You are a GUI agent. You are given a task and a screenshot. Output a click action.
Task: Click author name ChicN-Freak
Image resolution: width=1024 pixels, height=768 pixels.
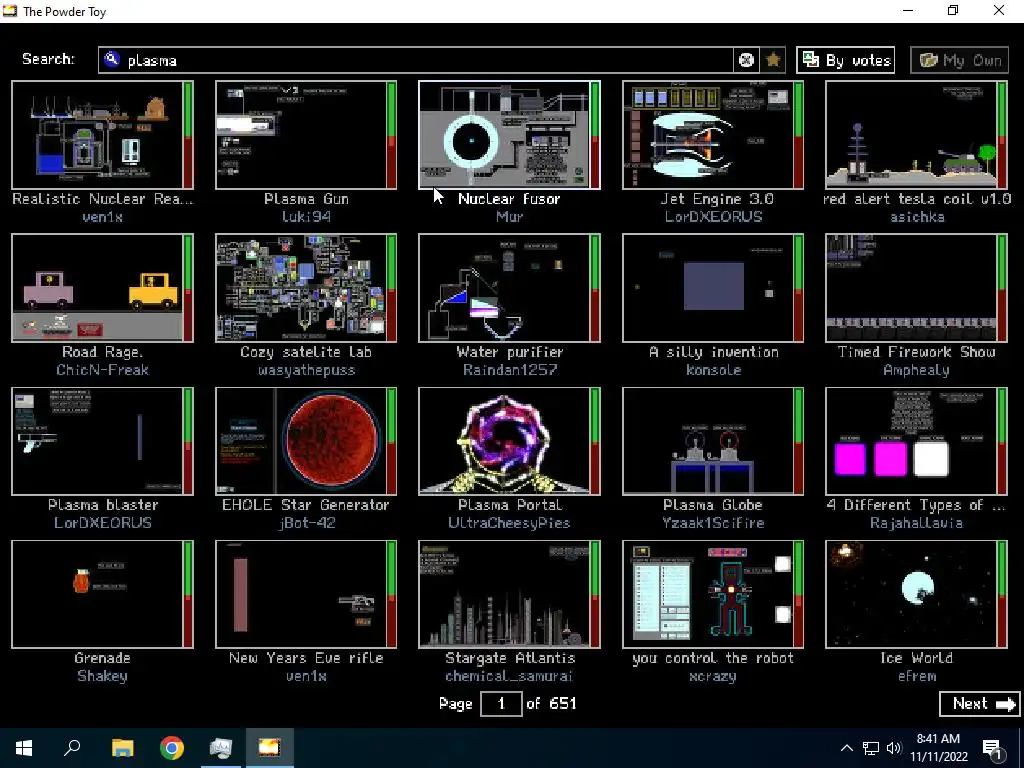(103, 370)
